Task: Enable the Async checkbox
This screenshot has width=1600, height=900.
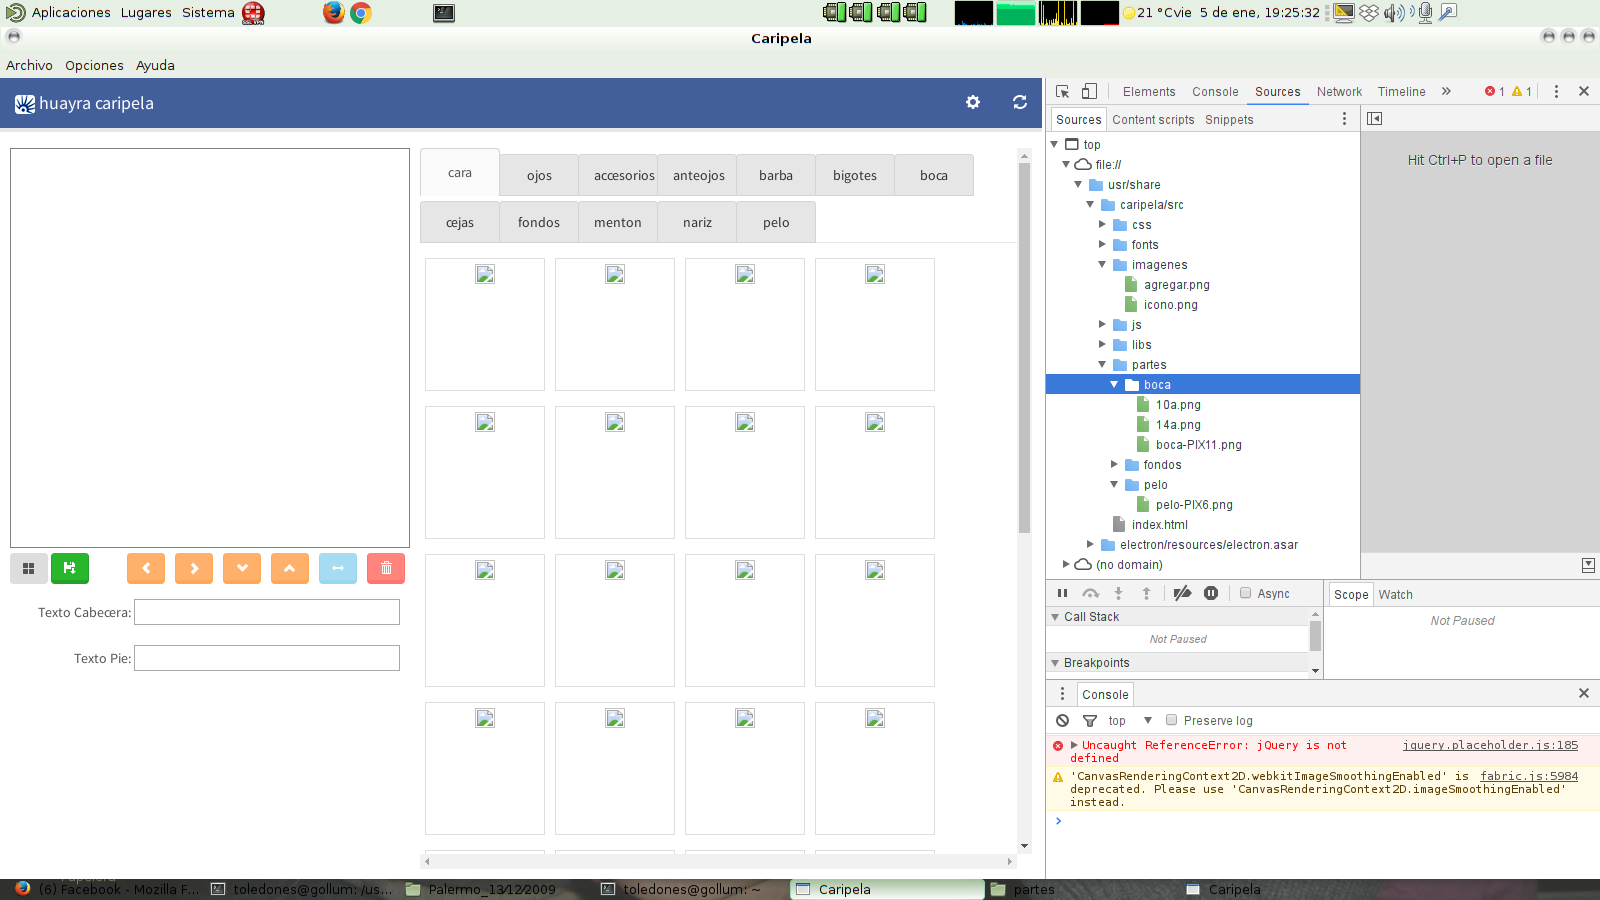Action: 1246,593
